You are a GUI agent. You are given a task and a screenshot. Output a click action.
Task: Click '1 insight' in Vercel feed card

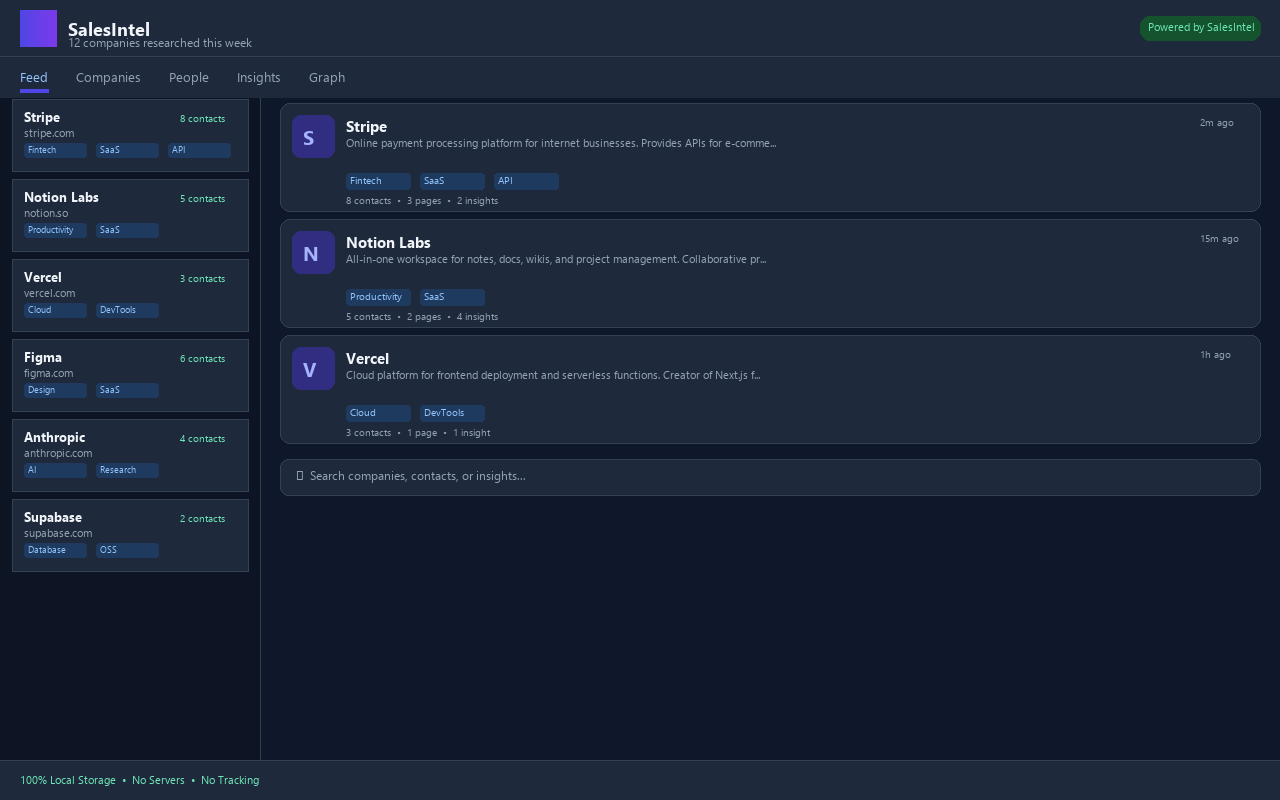(x=471, y=433)
